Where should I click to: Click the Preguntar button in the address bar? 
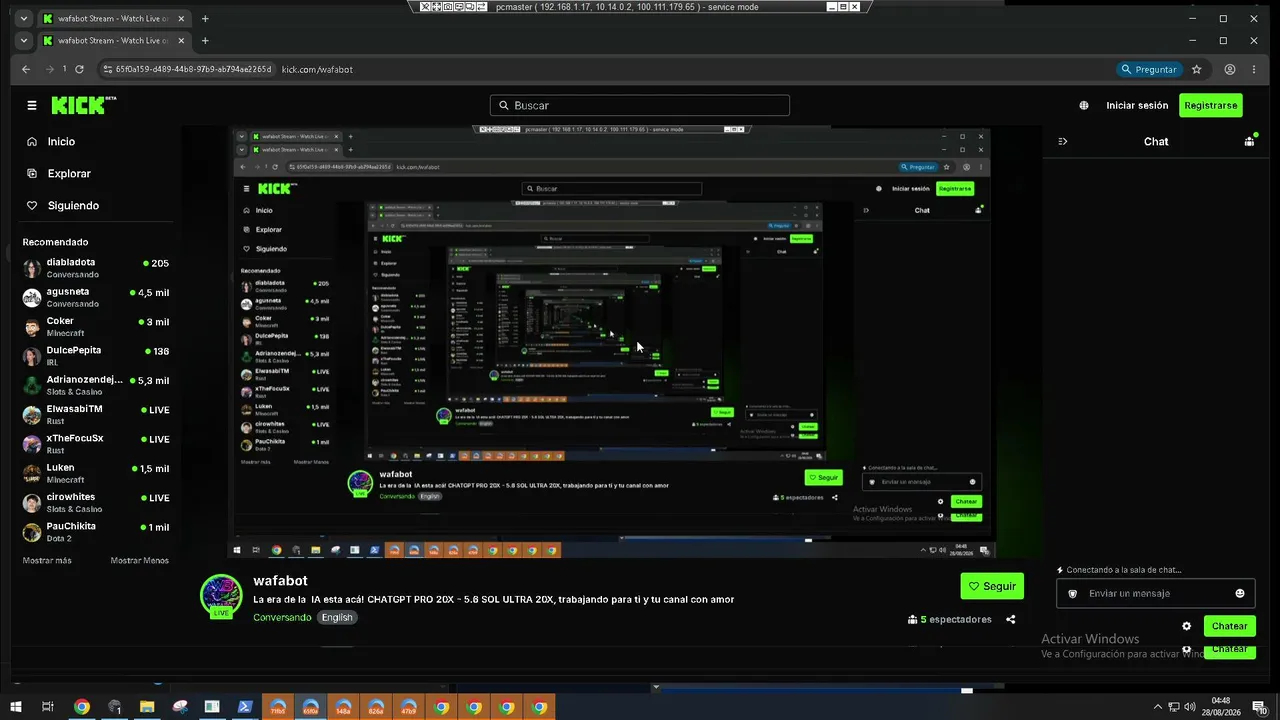(x=1149, y=69)
